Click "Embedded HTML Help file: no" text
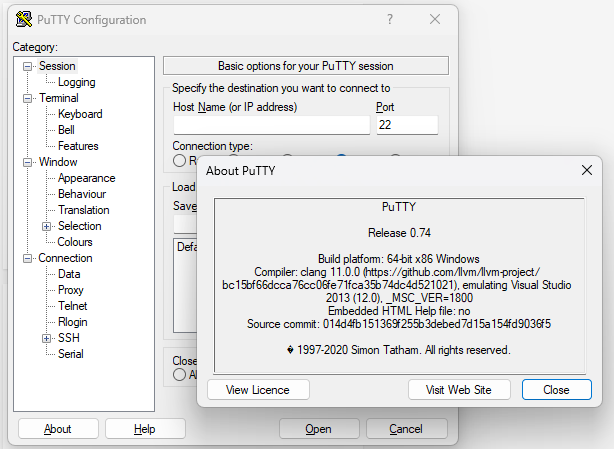The height and width of the screenshot is (449, 614). point(399,311)
